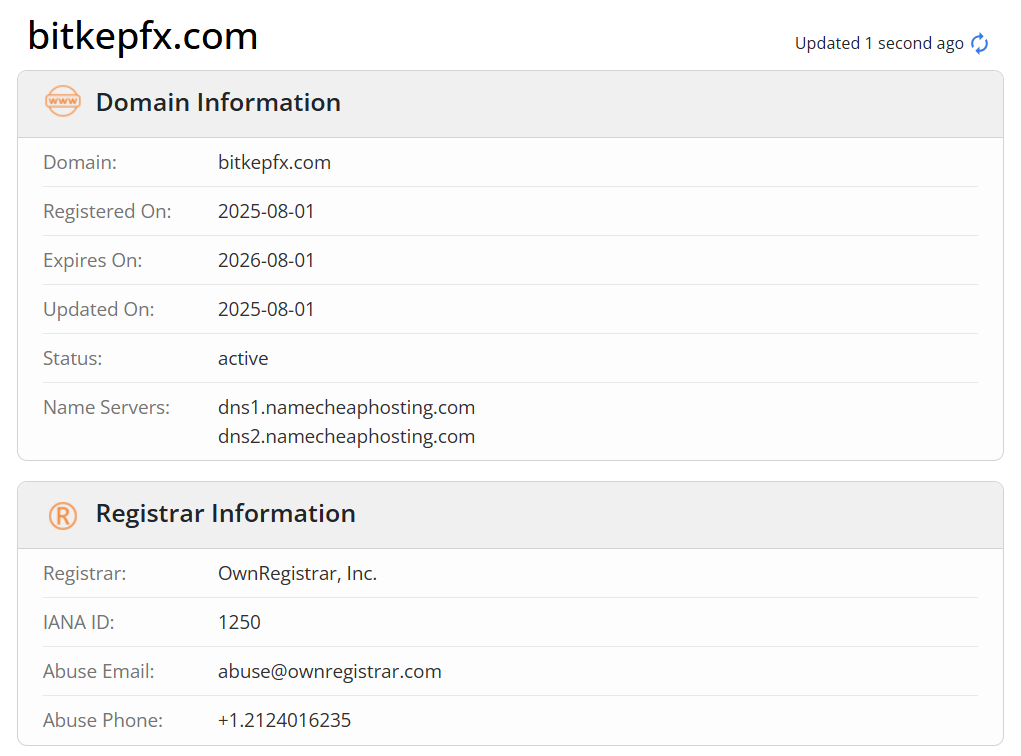Click the active status value

click(x=243, y=358)
